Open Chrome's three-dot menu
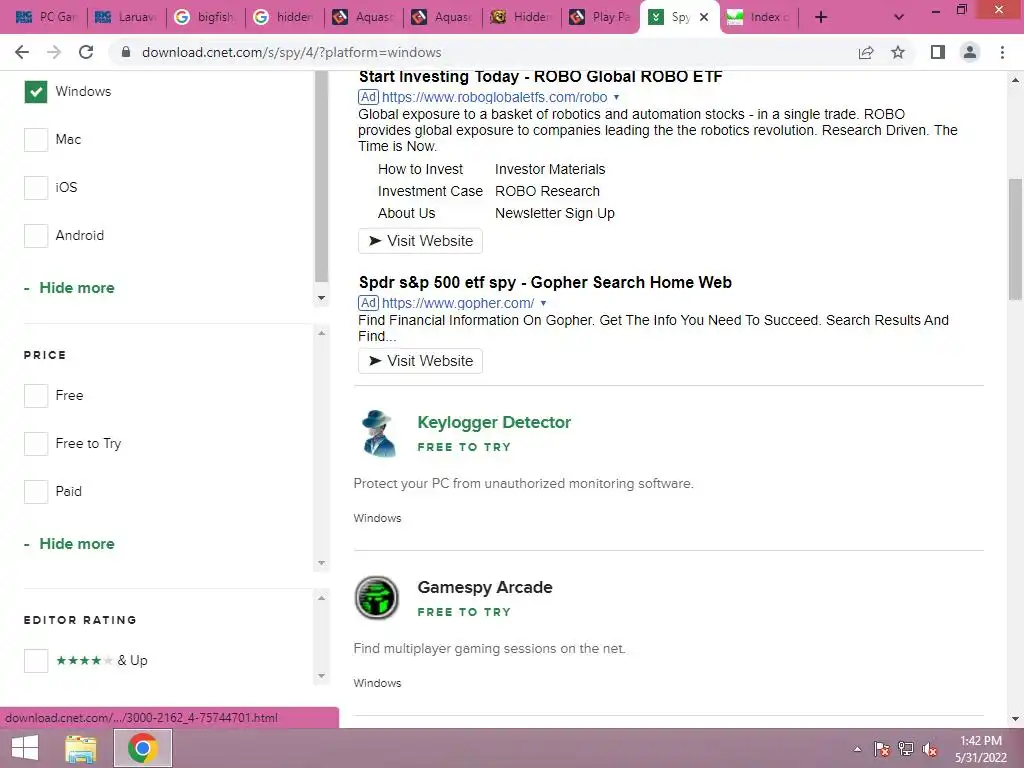This screenshot has width=1024, height=768. (x=1002, y=52)
